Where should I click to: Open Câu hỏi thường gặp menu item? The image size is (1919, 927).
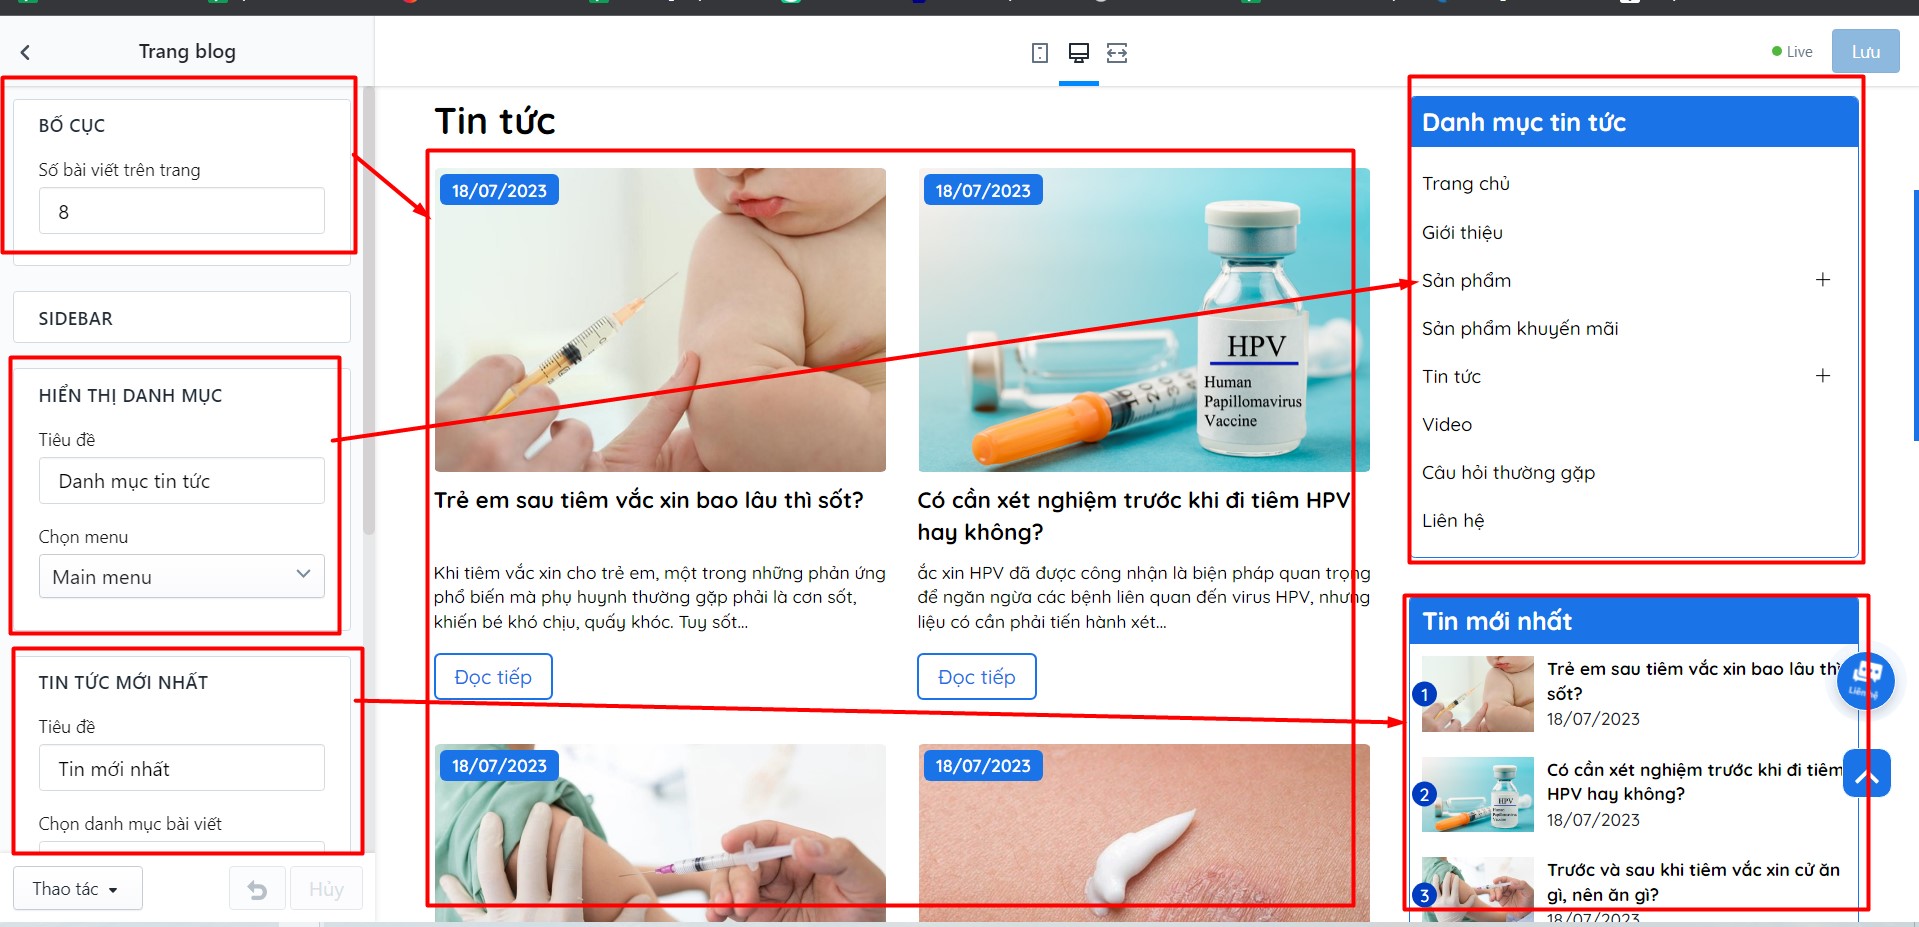click(1508, 472)
